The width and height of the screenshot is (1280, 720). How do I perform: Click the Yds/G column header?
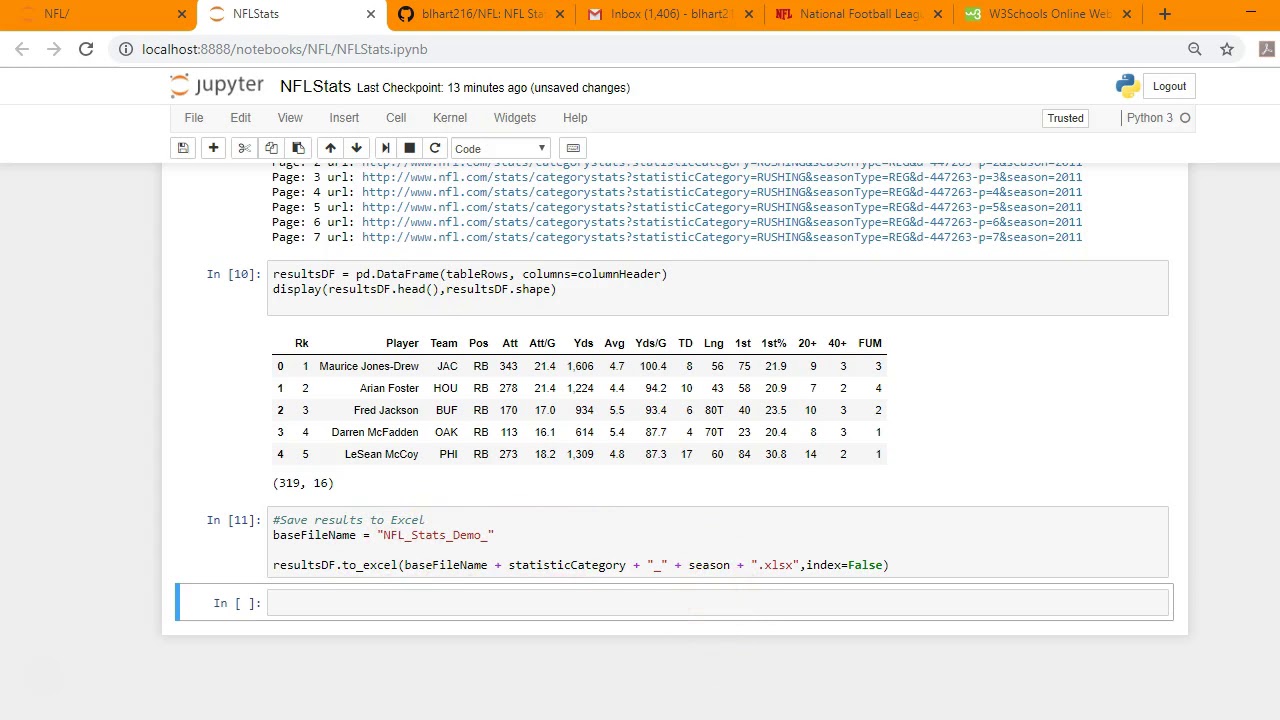651,343
